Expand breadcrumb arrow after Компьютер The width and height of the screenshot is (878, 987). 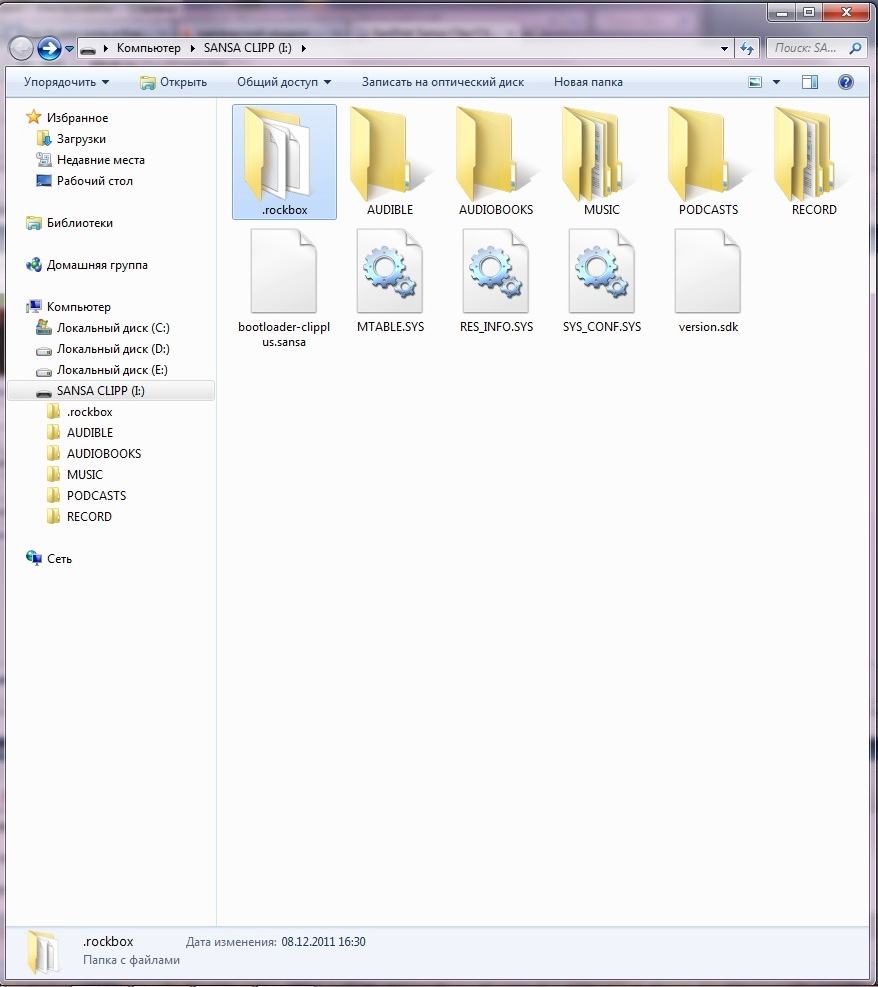click(193, 48)
